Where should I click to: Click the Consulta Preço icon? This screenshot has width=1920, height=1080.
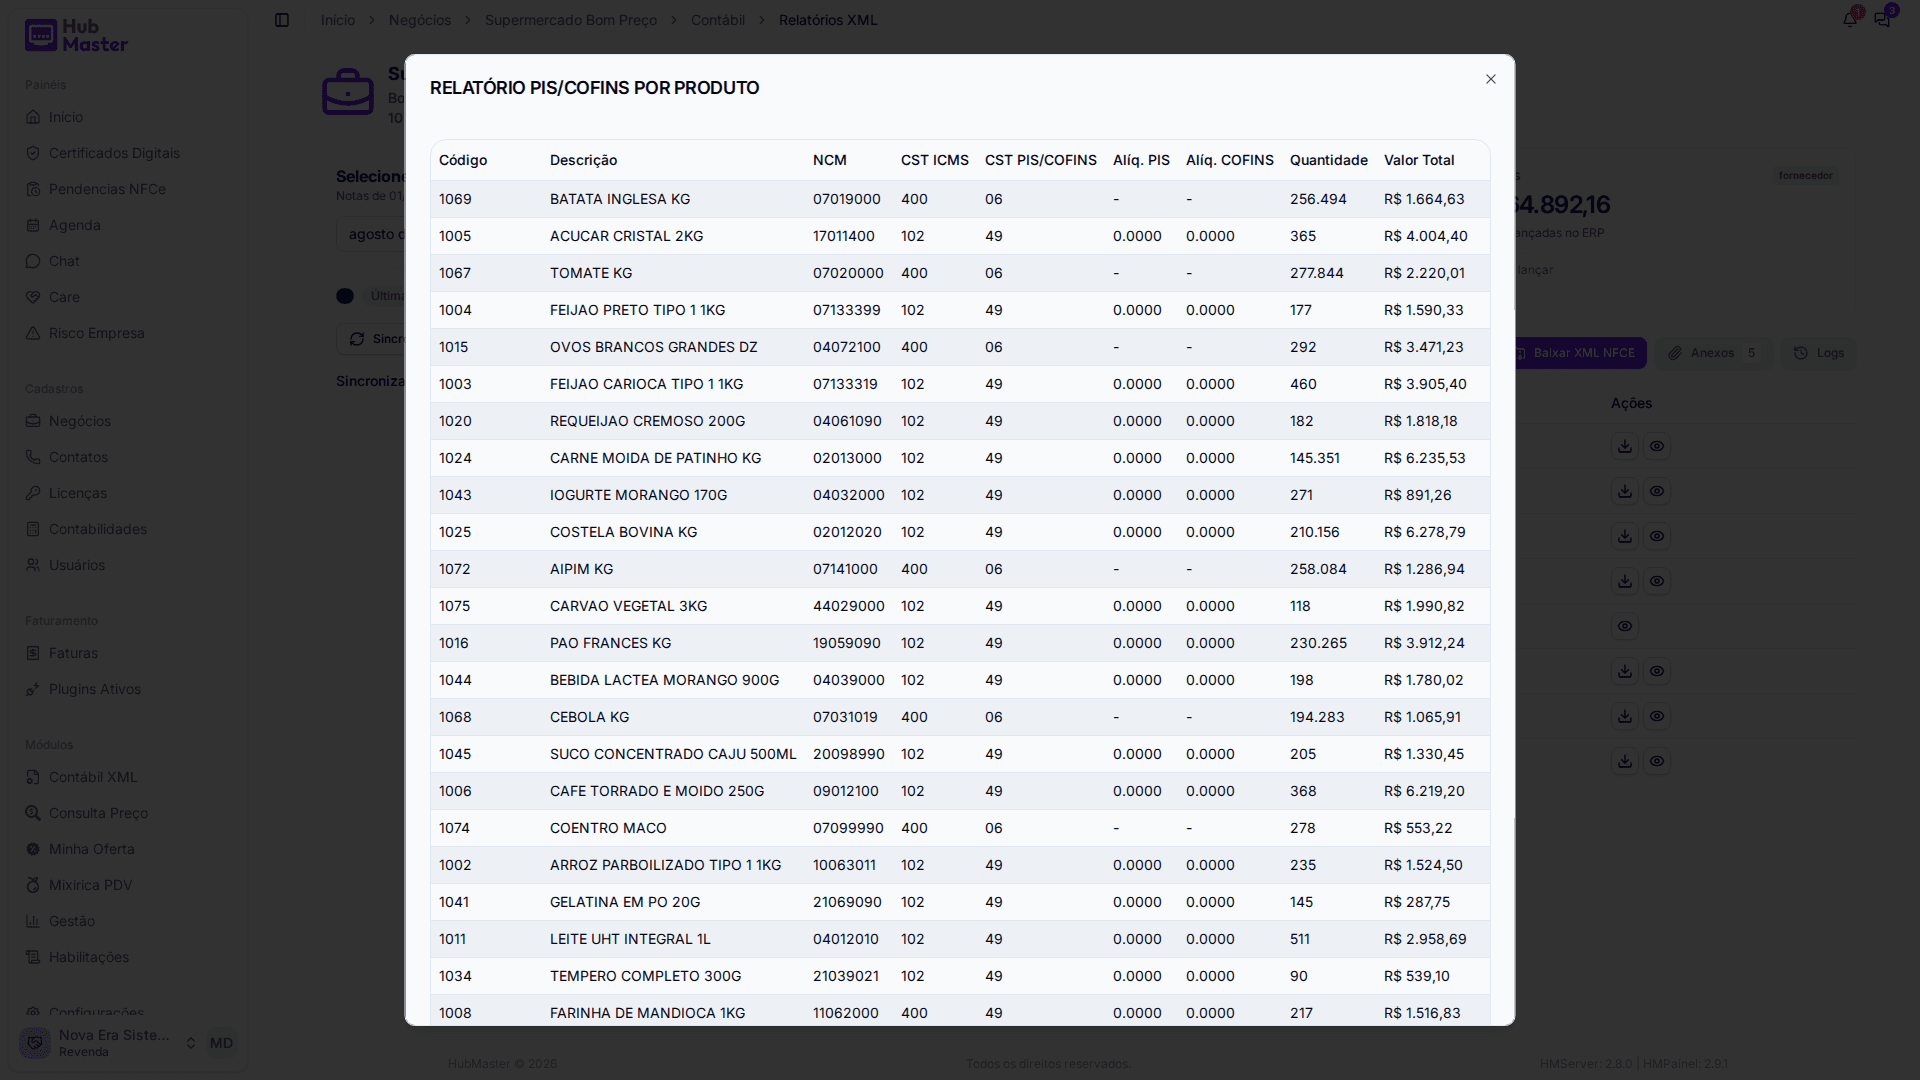(33, 813)
